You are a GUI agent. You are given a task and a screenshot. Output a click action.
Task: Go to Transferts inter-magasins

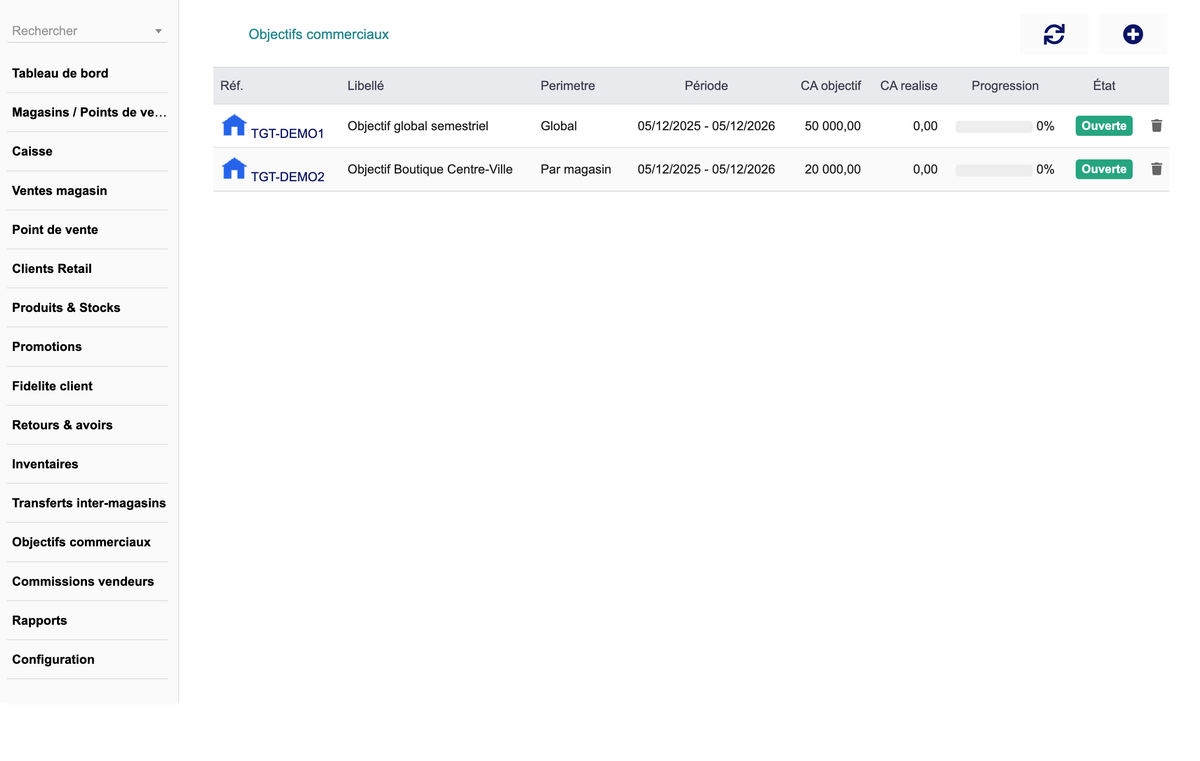[x=89, y=502]
